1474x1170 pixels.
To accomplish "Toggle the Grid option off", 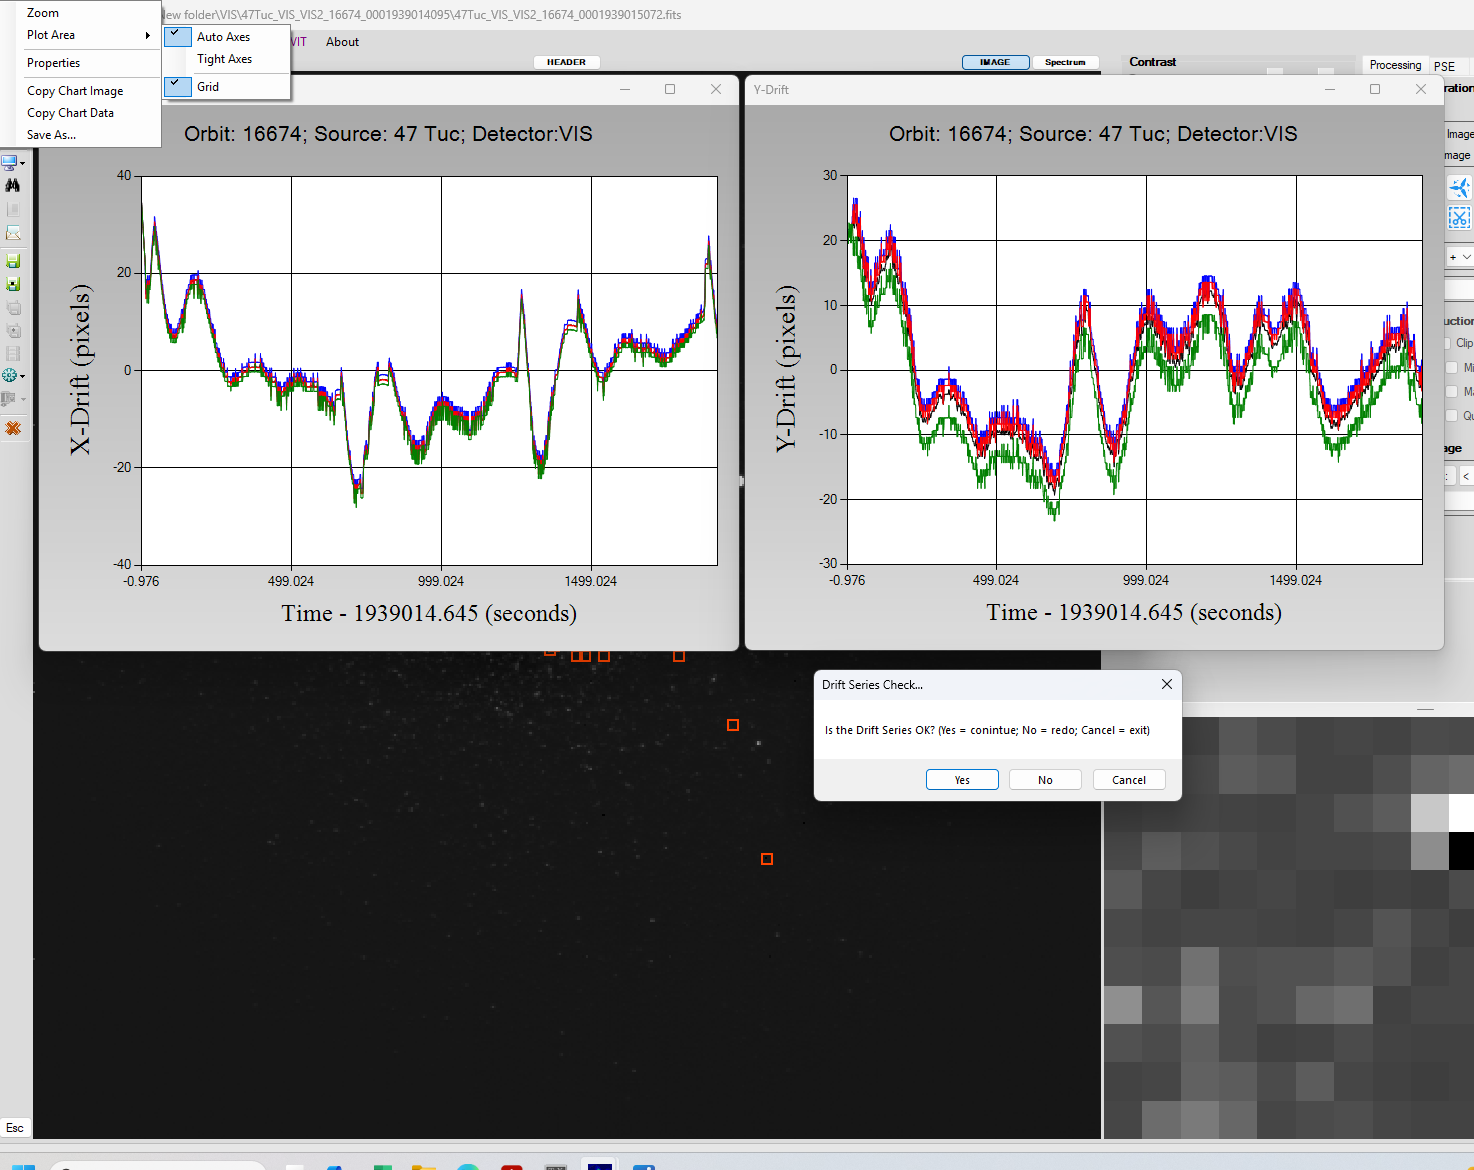I will pos(208,87).
